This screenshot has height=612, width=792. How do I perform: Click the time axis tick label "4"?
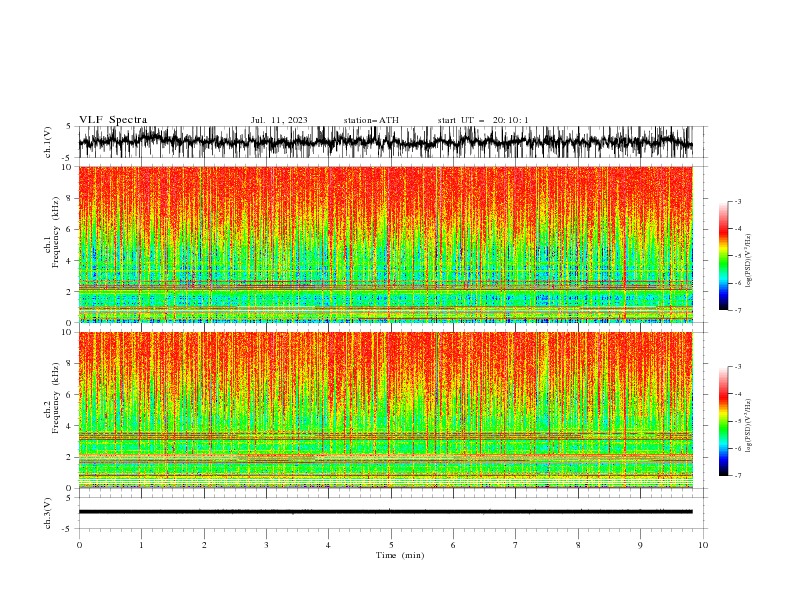[x=328, y=545]
